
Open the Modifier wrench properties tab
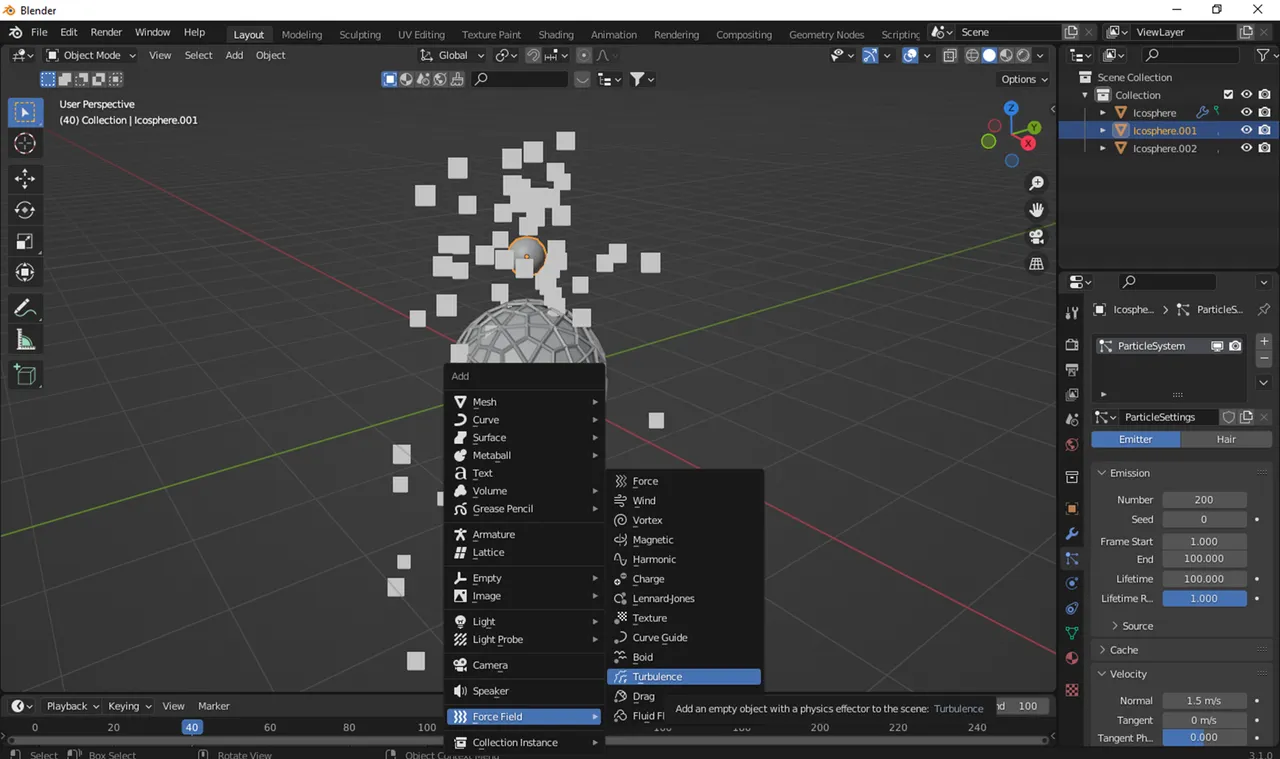click(x=1072, y=534)
